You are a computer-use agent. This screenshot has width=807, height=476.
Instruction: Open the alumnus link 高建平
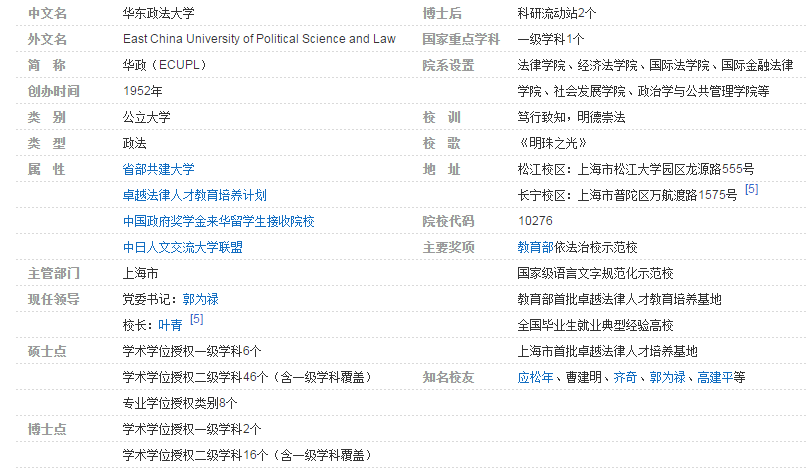coord(715,377)
